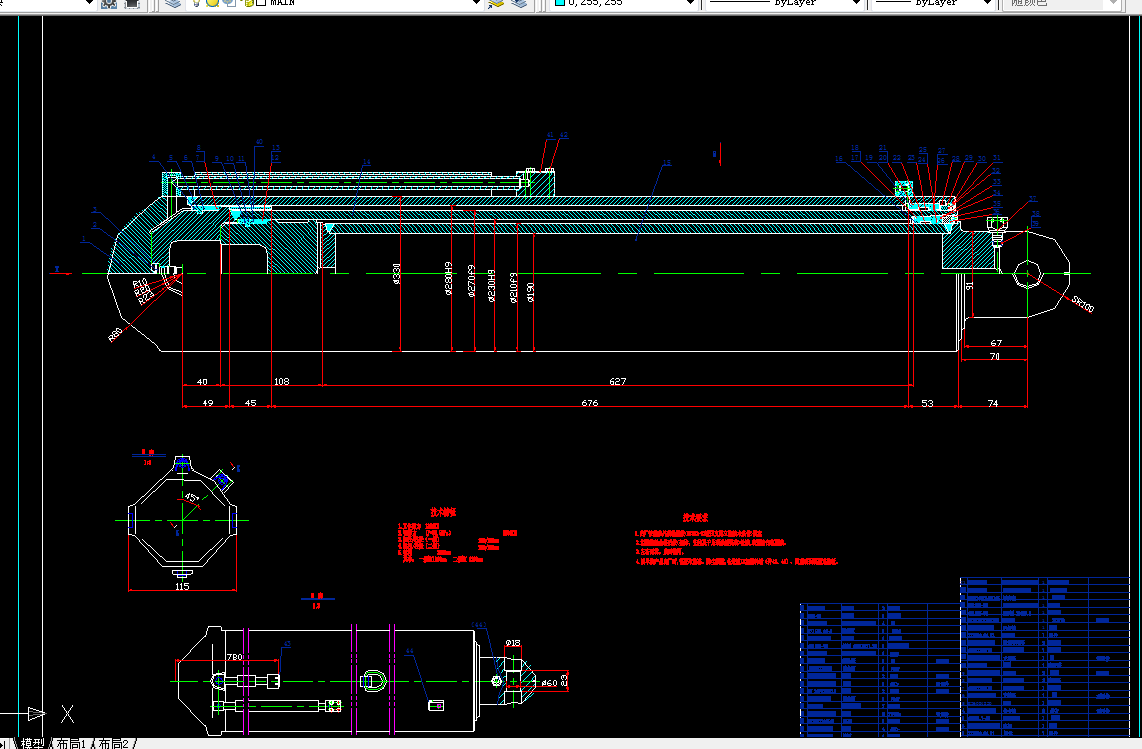
Task: Select the 91 vertical dimension
Action: [969, 286]
